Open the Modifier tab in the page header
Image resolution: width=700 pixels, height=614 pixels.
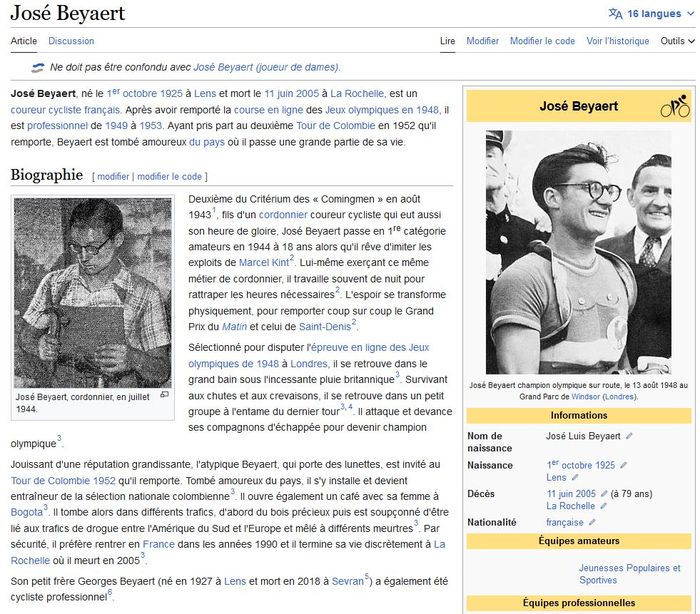point(482,41)
